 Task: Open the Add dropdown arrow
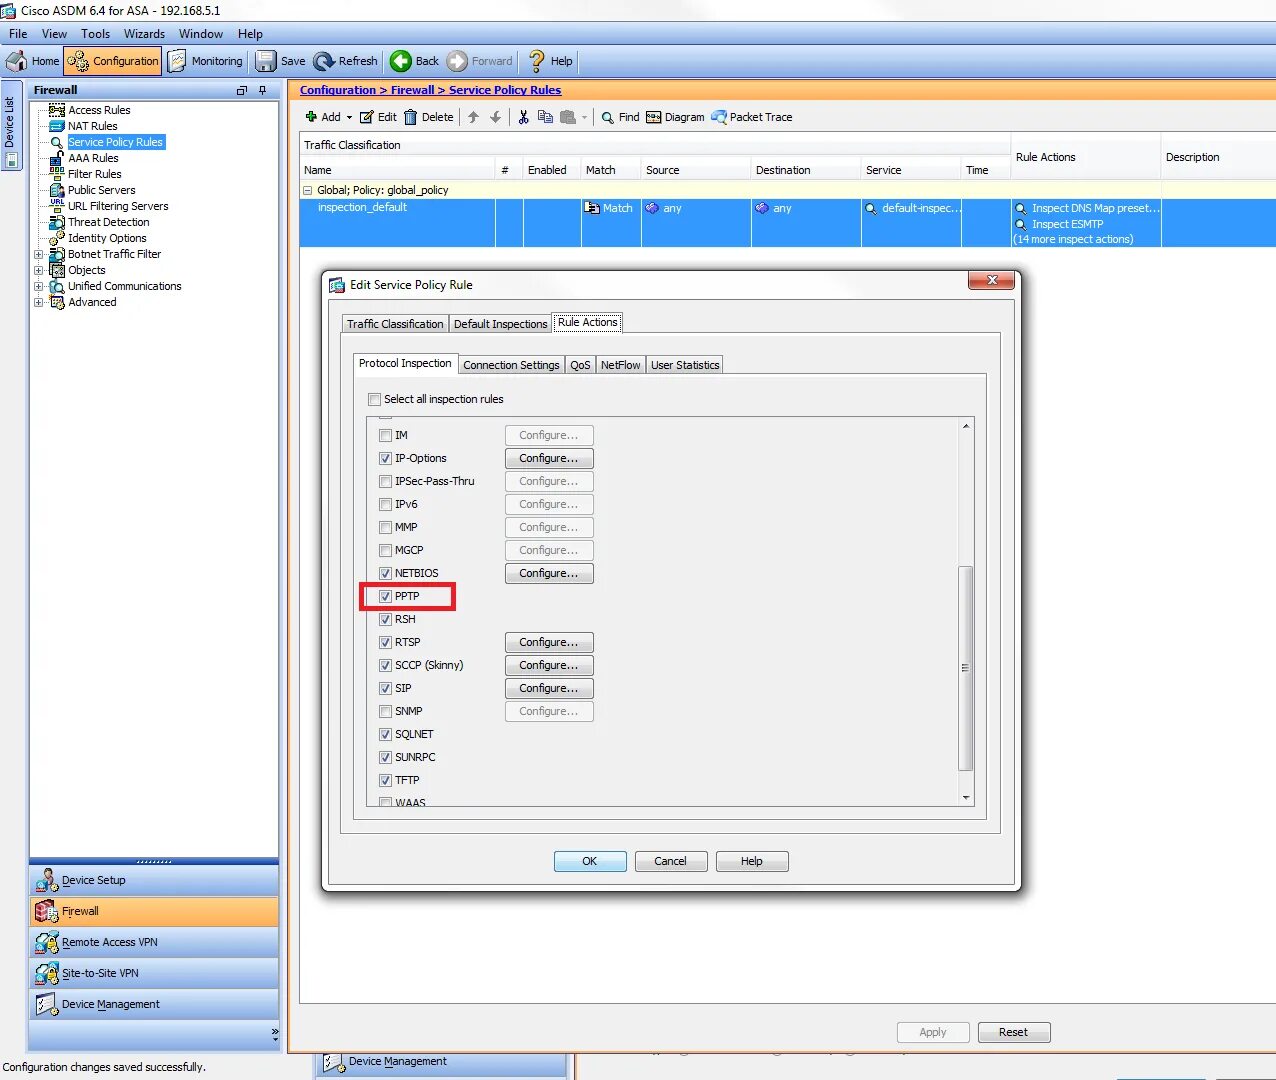pyautogui.click(x=349, y=118)
